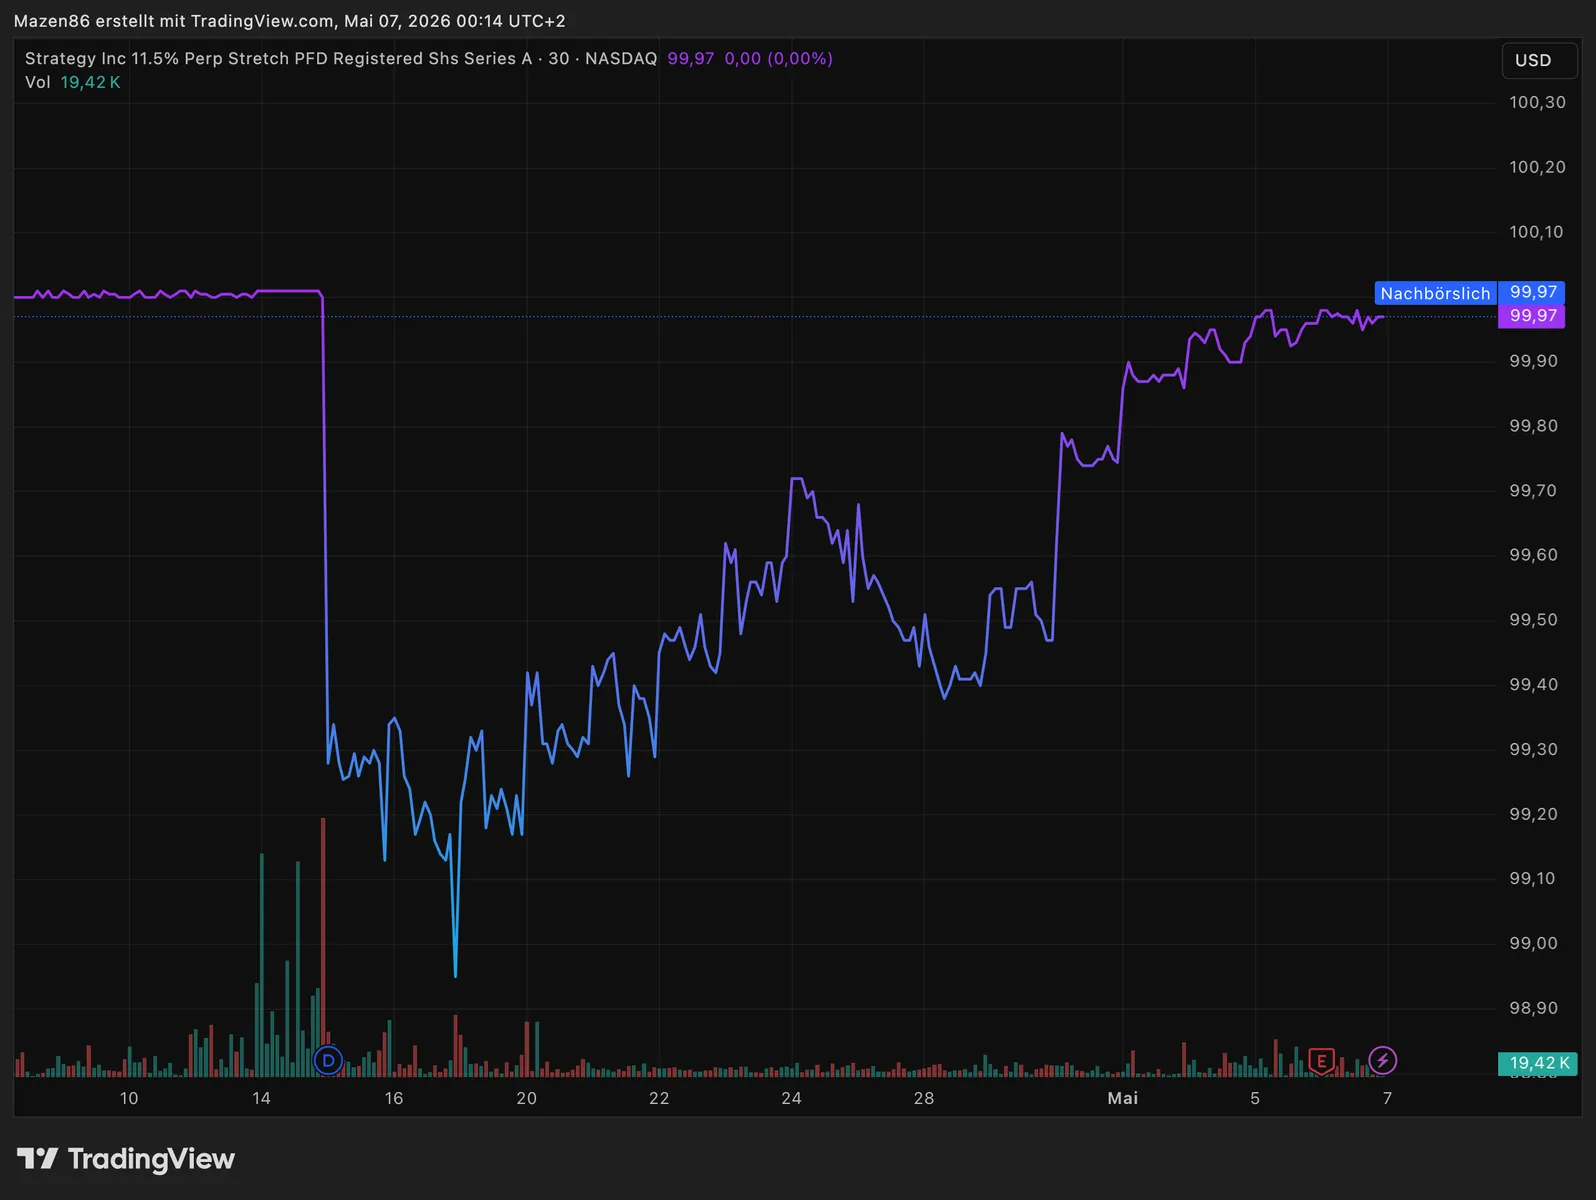
Task: Click date 28 on time axis
Action: point(924,1098)
